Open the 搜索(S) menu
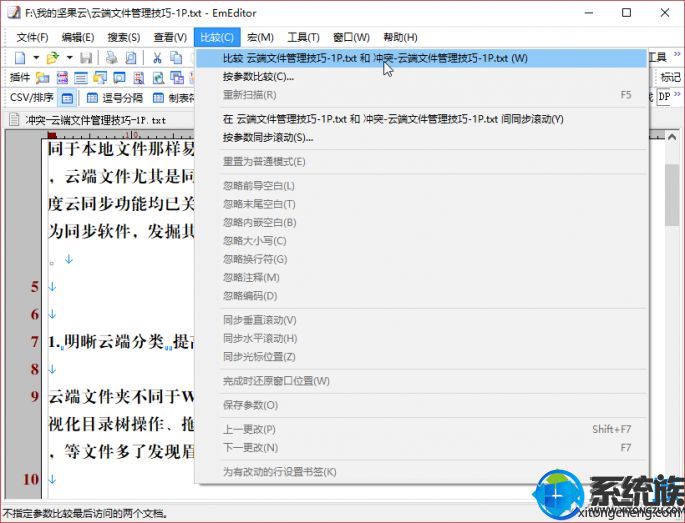The width and height of the screenshot is (685, 523). point(124,38)
